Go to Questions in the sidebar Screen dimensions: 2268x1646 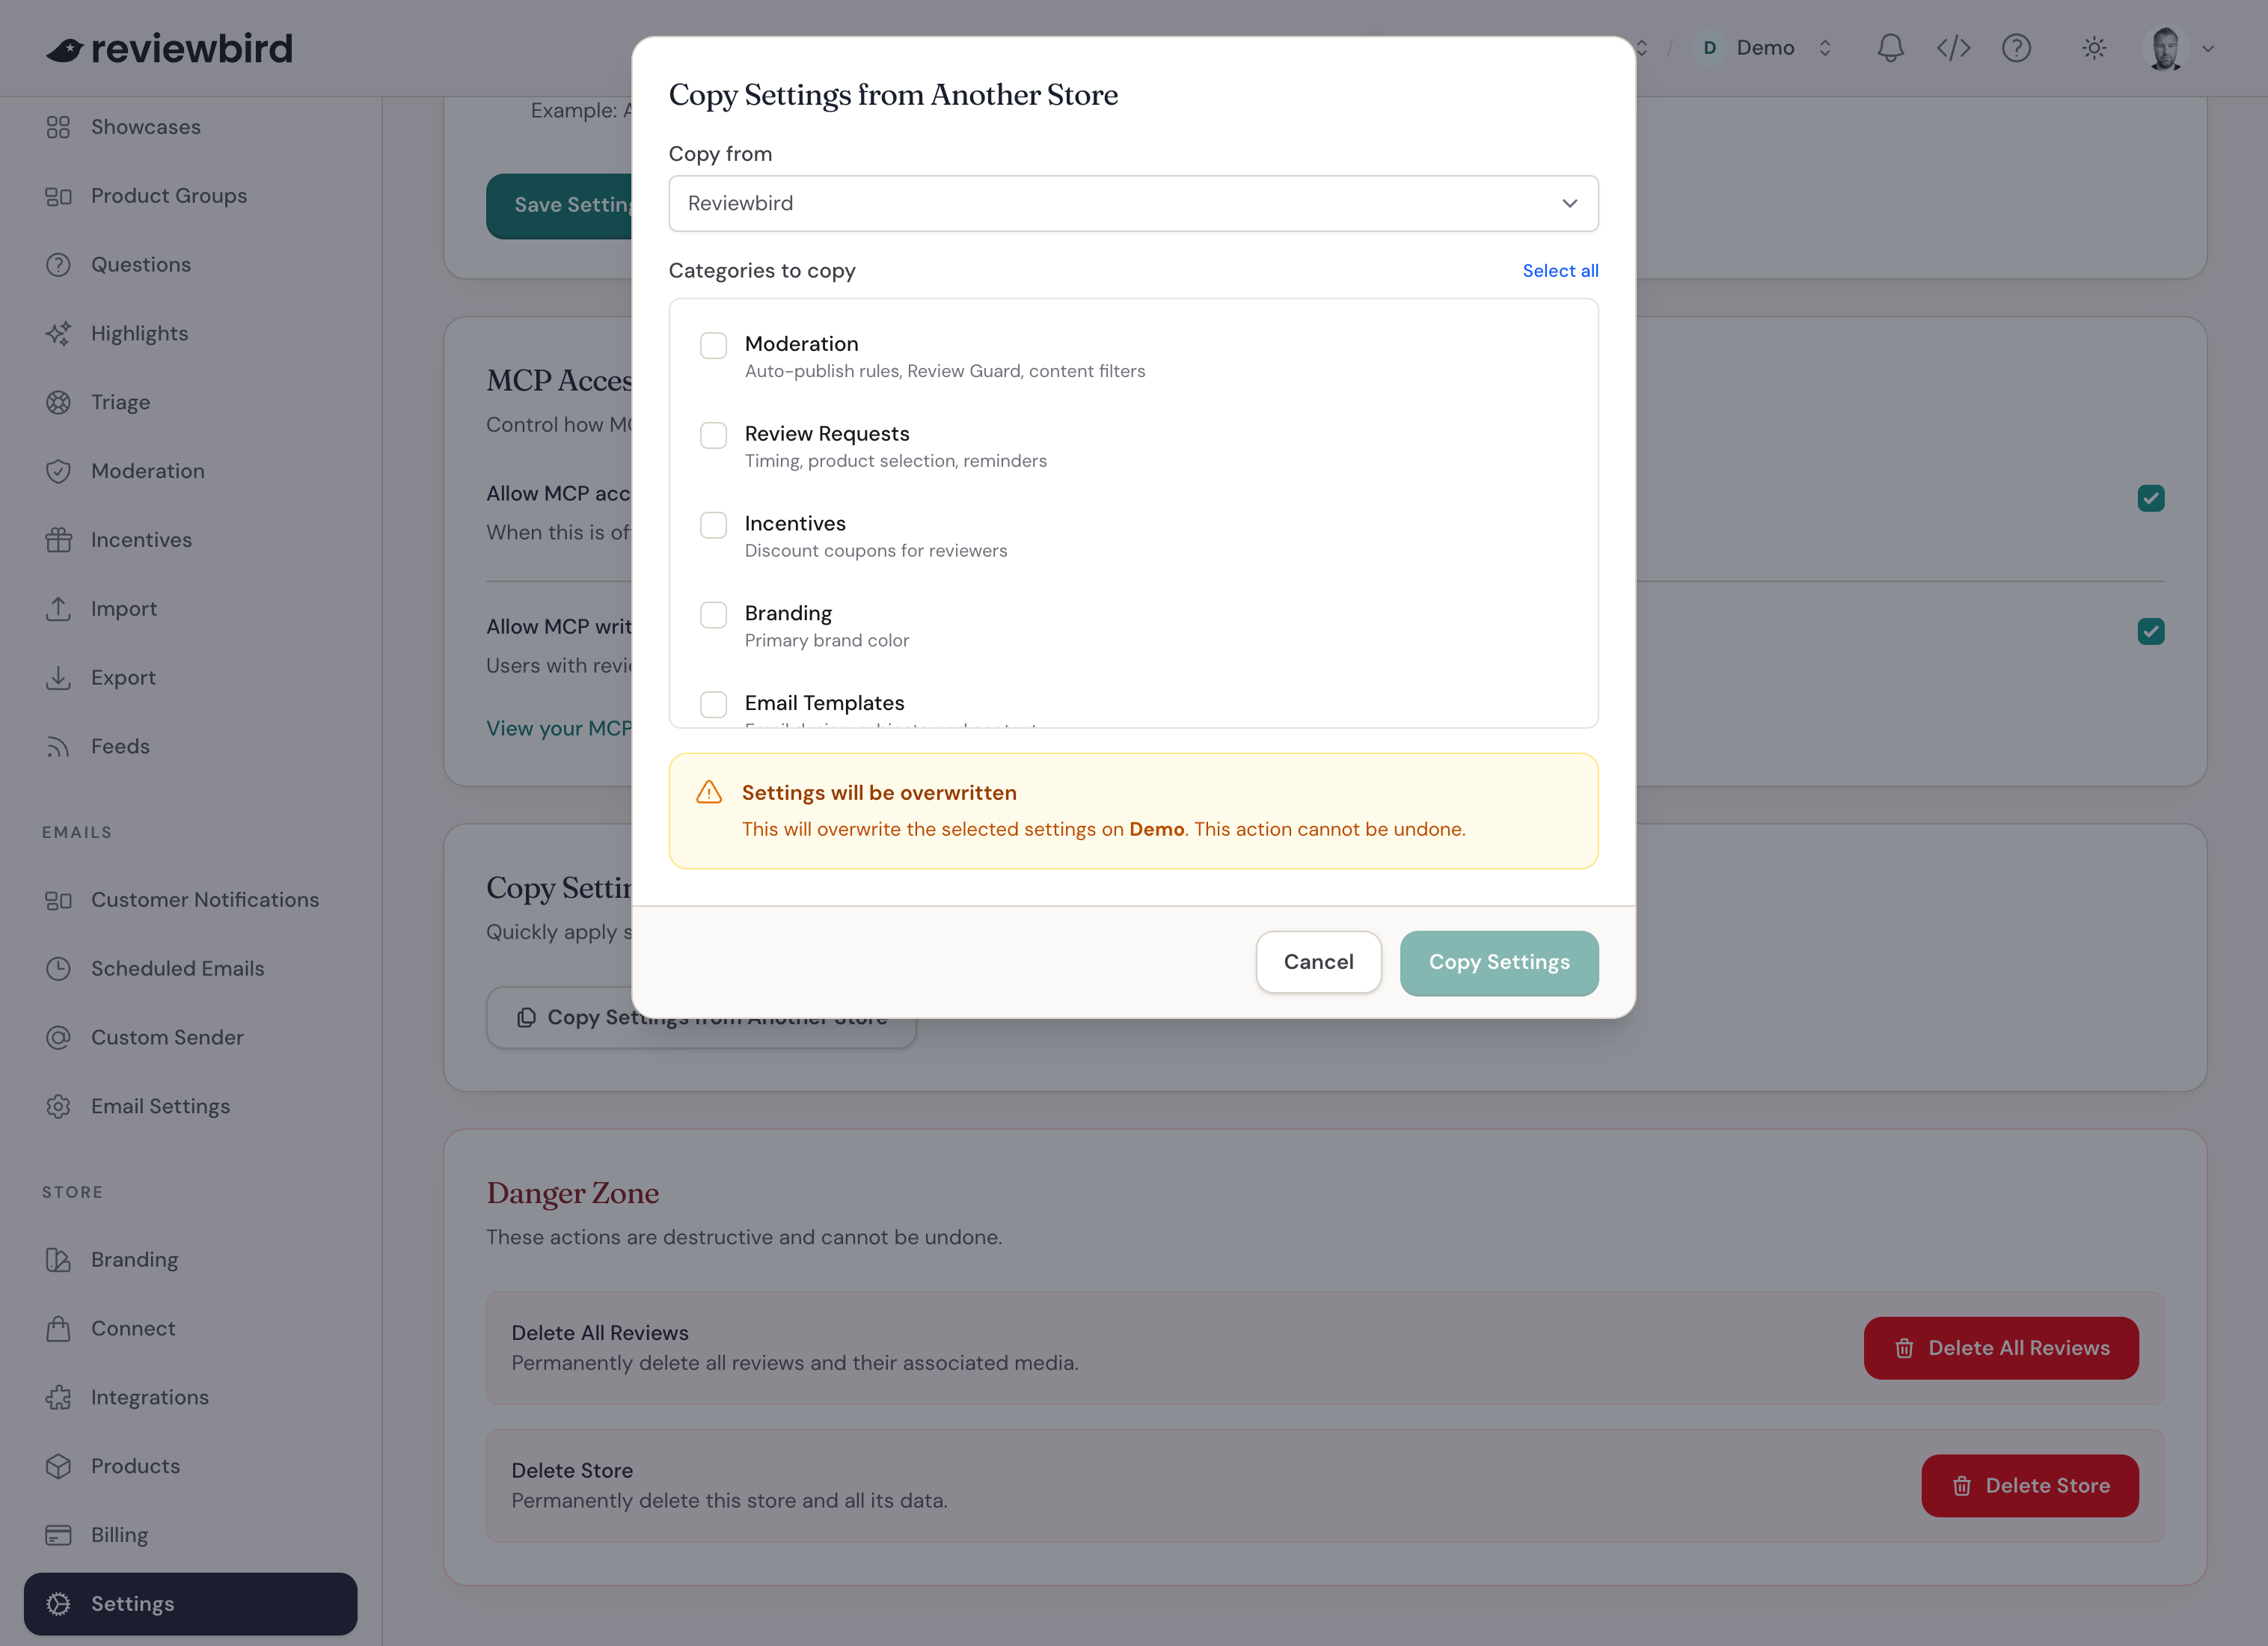pyautogui.click(x=141, y=265)
